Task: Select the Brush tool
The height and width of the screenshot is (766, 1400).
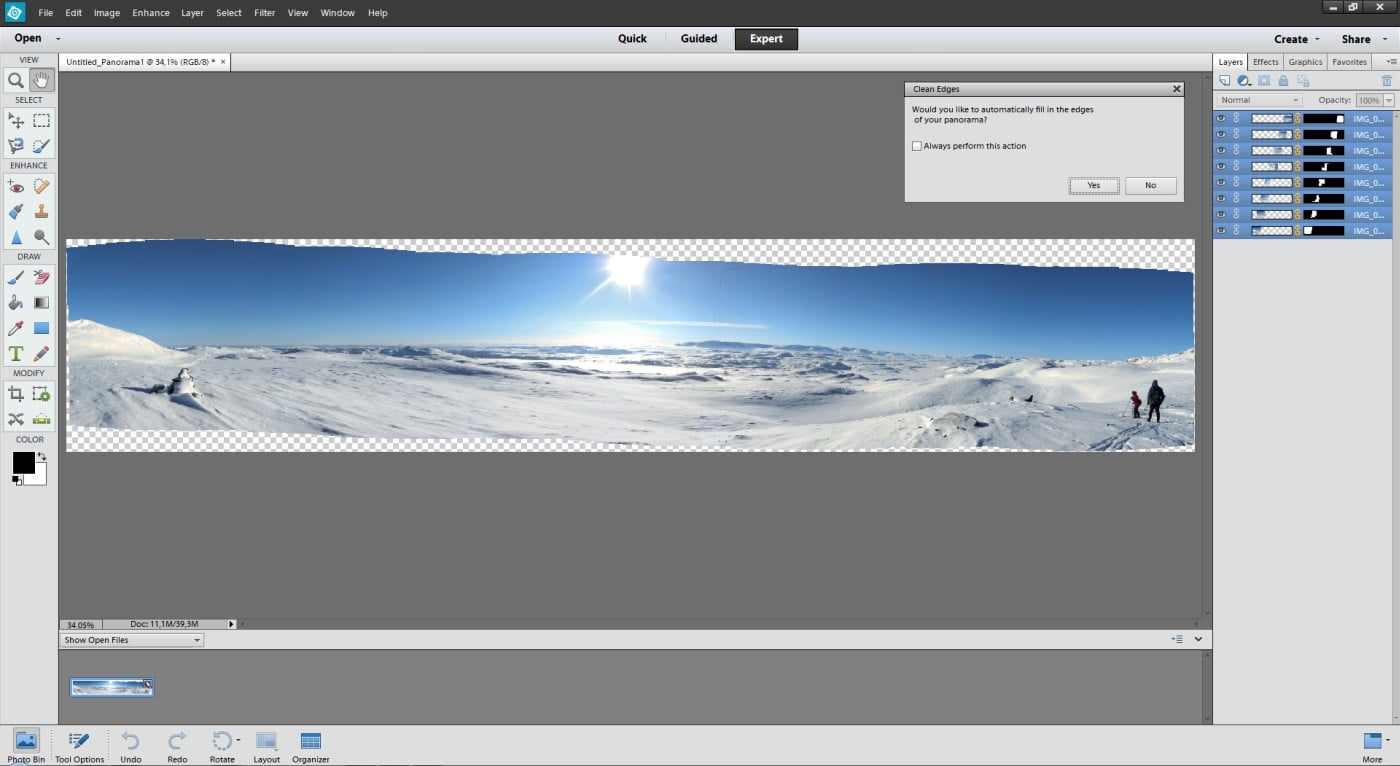Action: click(16, 277)
